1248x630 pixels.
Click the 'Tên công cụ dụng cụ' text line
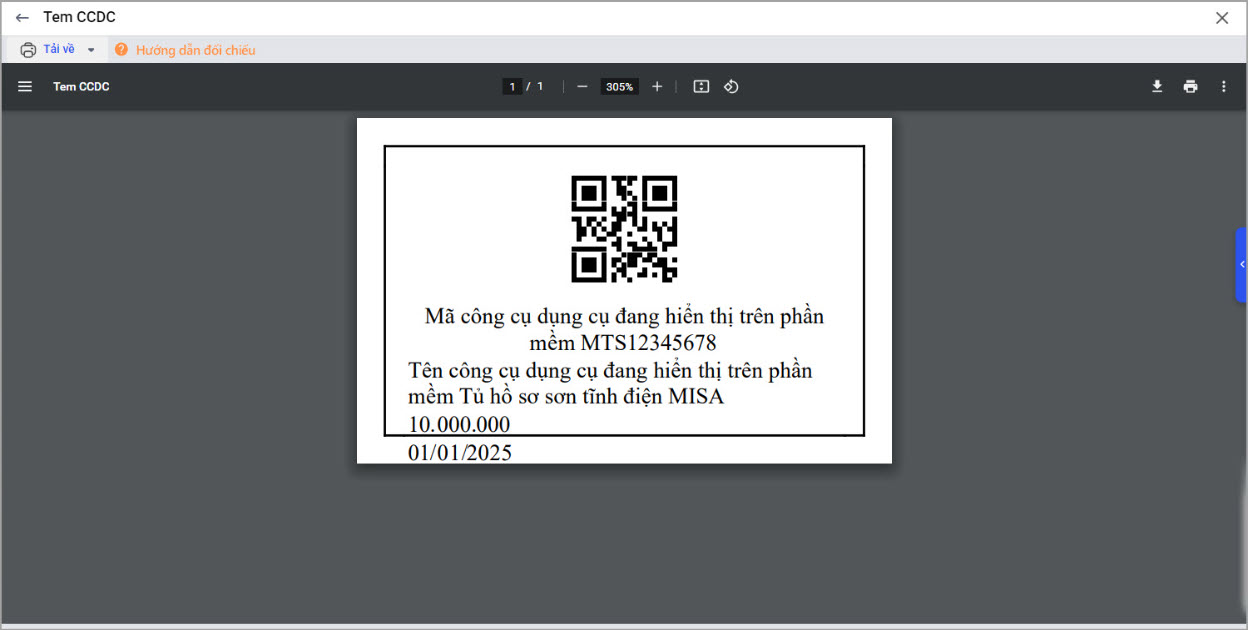610,371
